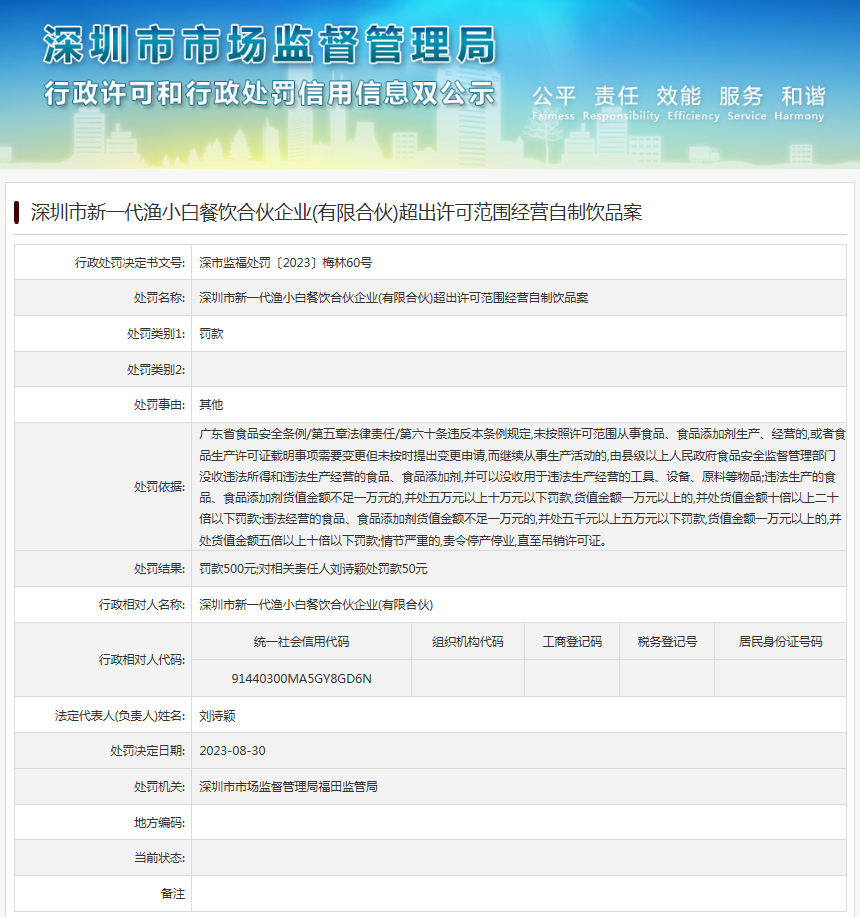The width and height of the screenshot is (860, 917).
Task: Click the legal representative name 刘诗颖
Action: click(x=217, y=716)
